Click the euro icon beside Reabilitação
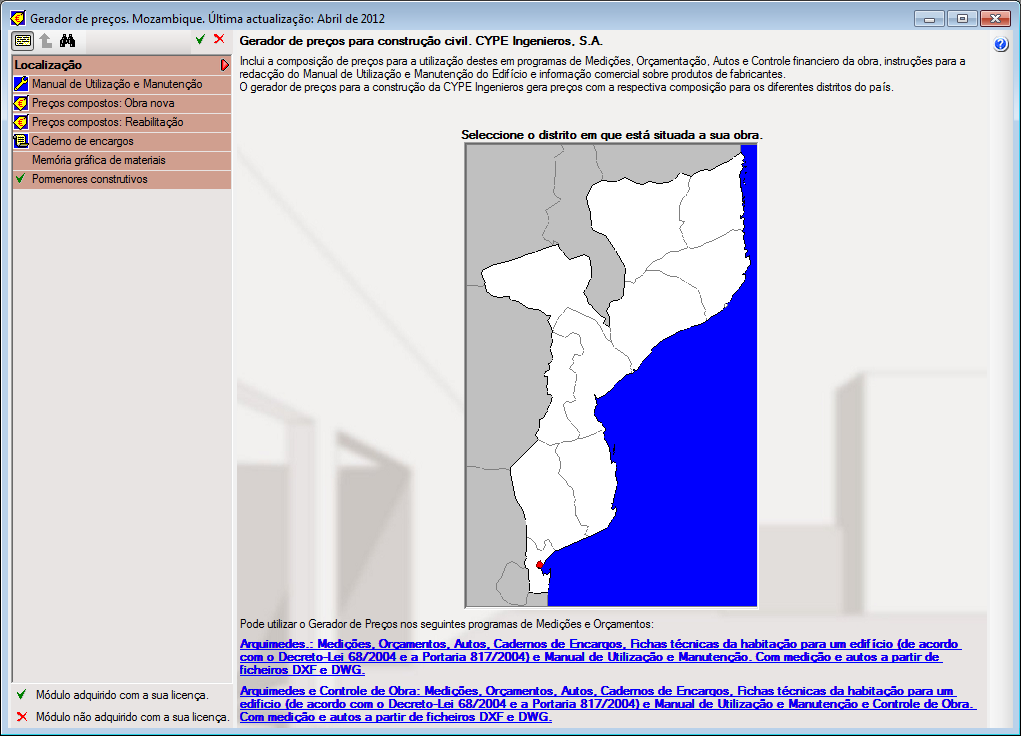This screenshot has width=1021, height=736. (21, 122)
